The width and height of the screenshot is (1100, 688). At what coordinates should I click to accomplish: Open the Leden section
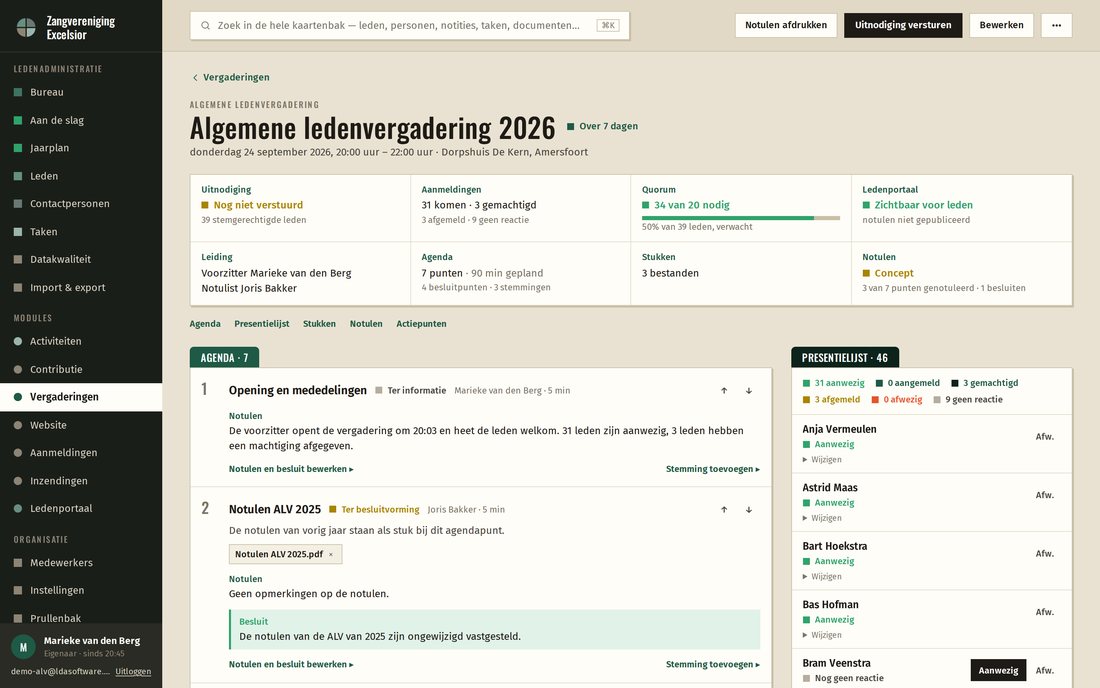pos(81,176)
